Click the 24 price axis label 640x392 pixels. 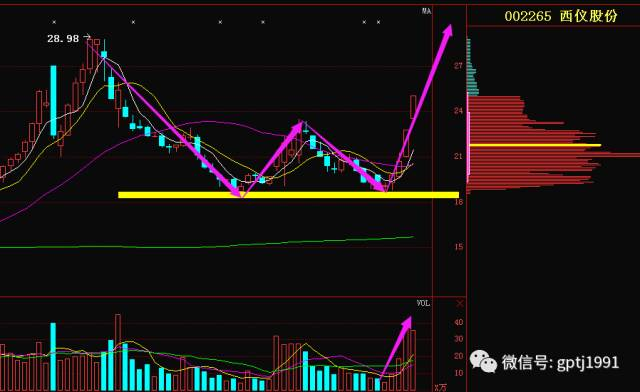point(458,111)
